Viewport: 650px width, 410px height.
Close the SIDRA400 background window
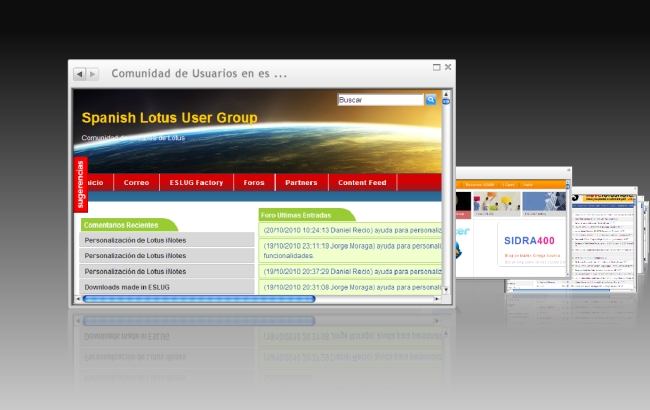point(568,170)
